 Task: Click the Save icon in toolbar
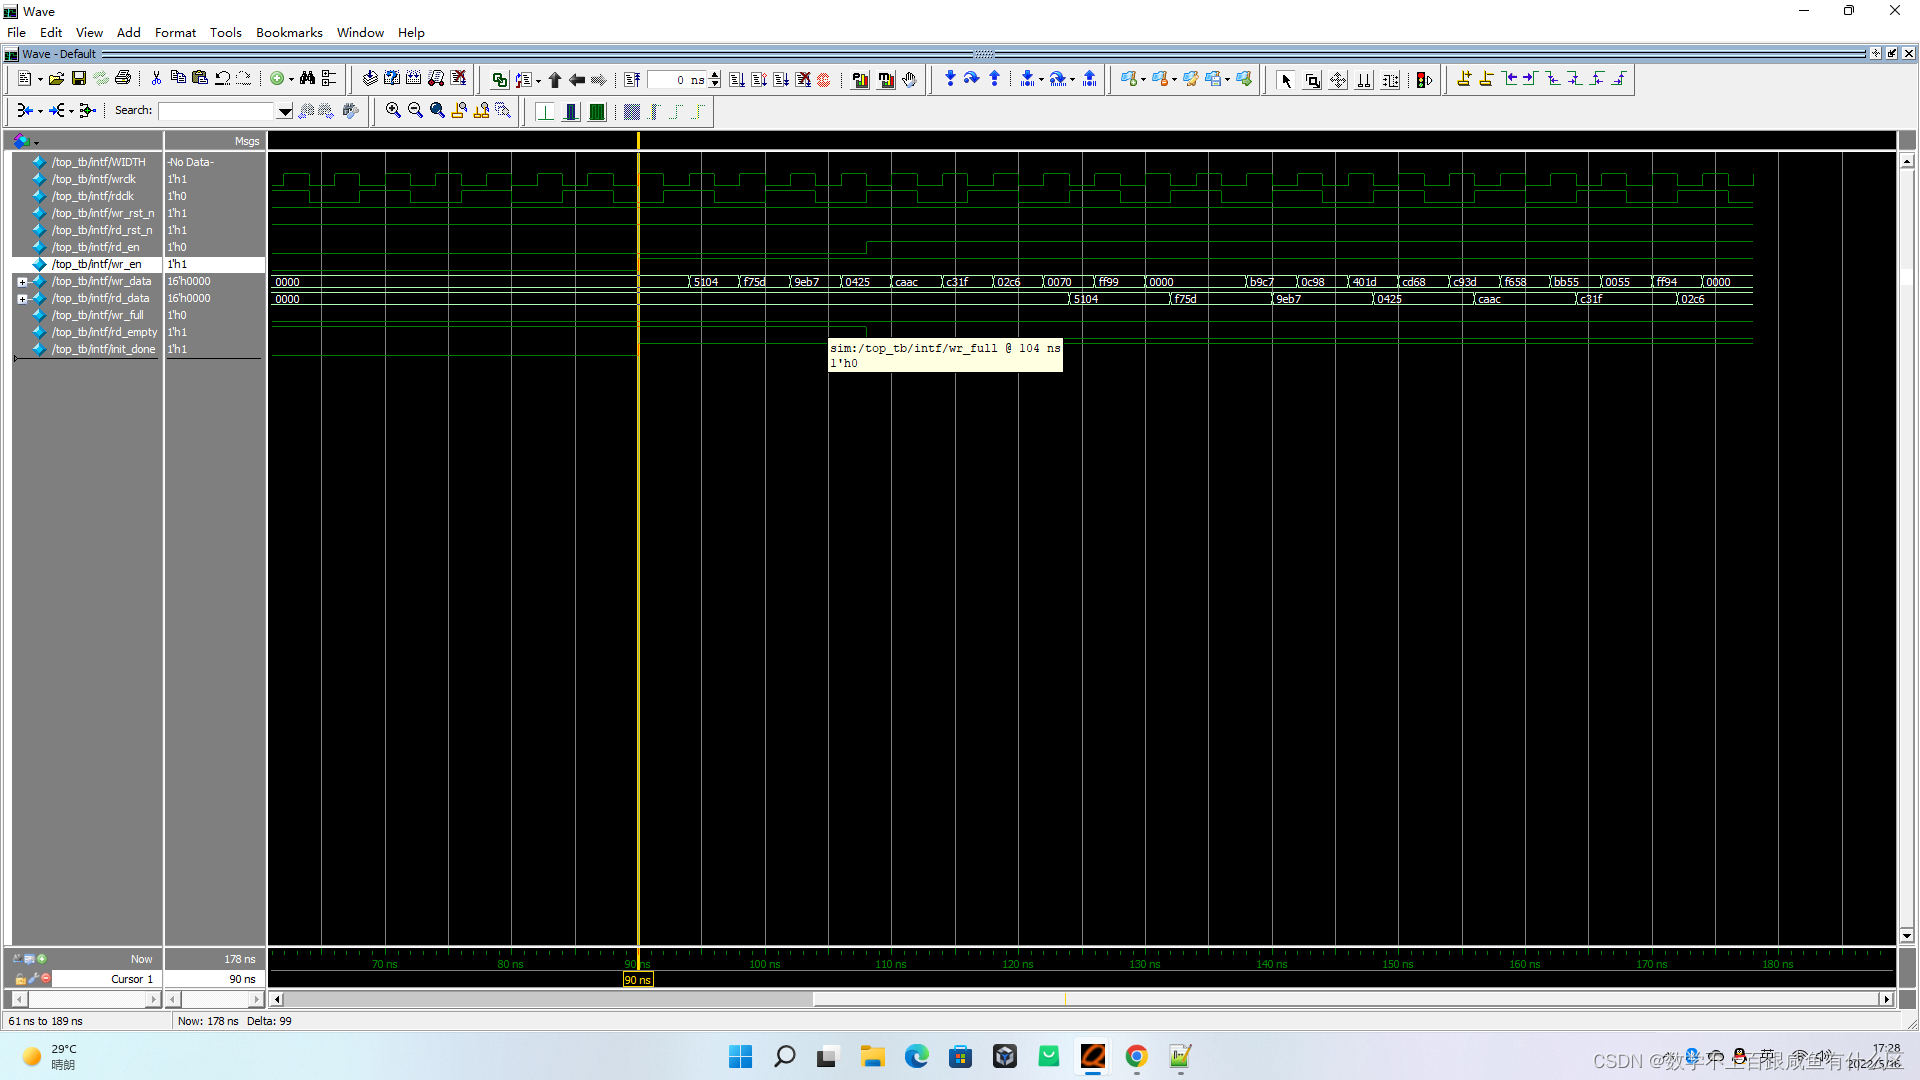[78, 79]
